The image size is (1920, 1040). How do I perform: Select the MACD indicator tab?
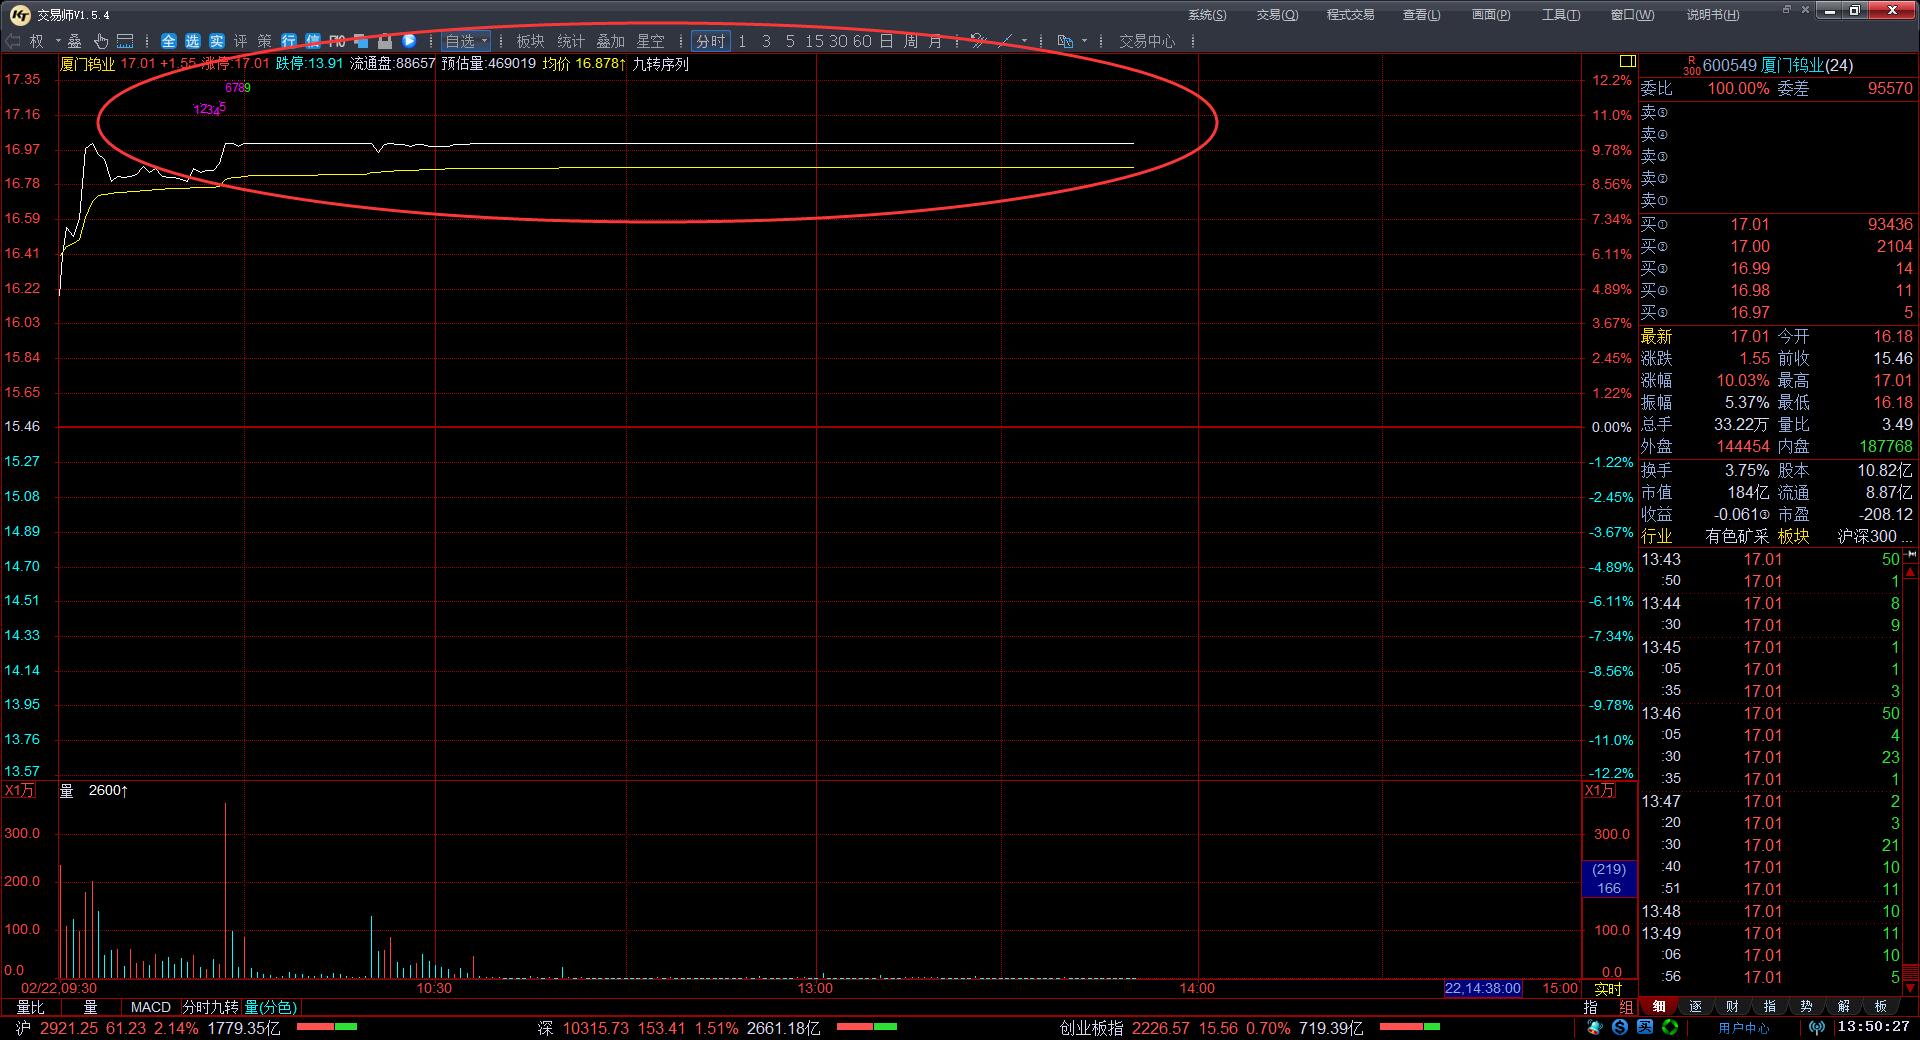(151, 1007)
